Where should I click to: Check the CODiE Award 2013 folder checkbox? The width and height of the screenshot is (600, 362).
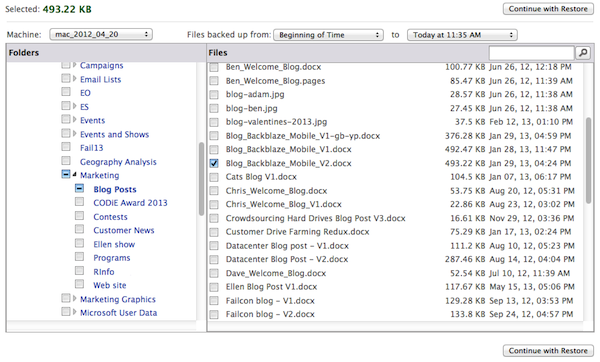click(x=79, y=202)
